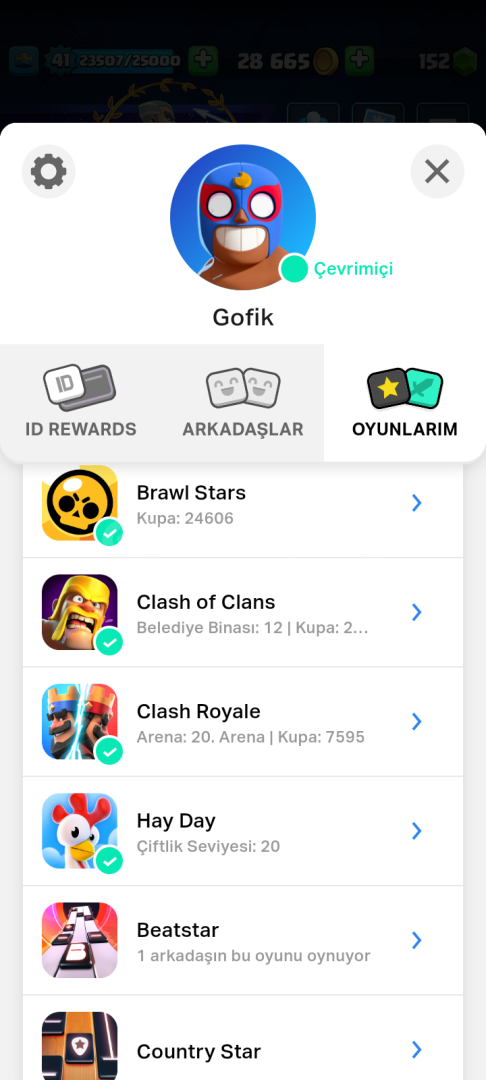Tap the Hay Day chicken icon
Viewport: 486px width, 1080px height.
pos(80,831)
